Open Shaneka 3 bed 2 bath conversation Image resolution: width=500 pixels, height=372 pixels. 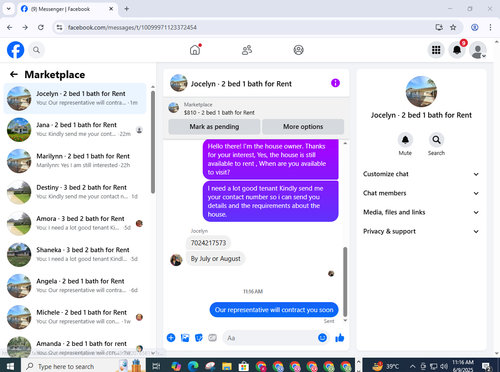(75, 255)
